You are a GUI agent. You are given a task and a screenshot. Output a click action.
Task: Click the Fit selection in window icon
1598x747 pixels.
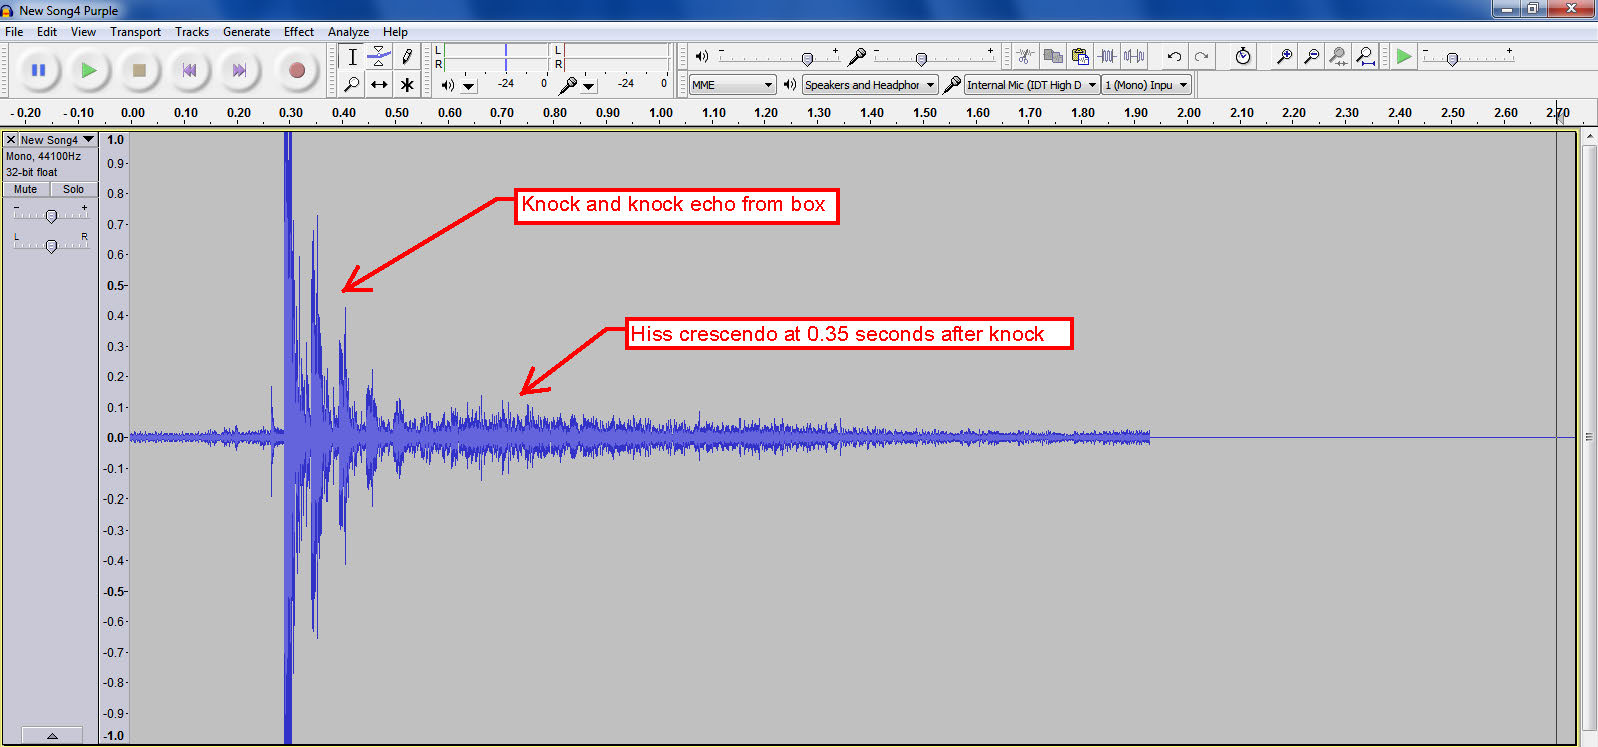coord(1338,57)
